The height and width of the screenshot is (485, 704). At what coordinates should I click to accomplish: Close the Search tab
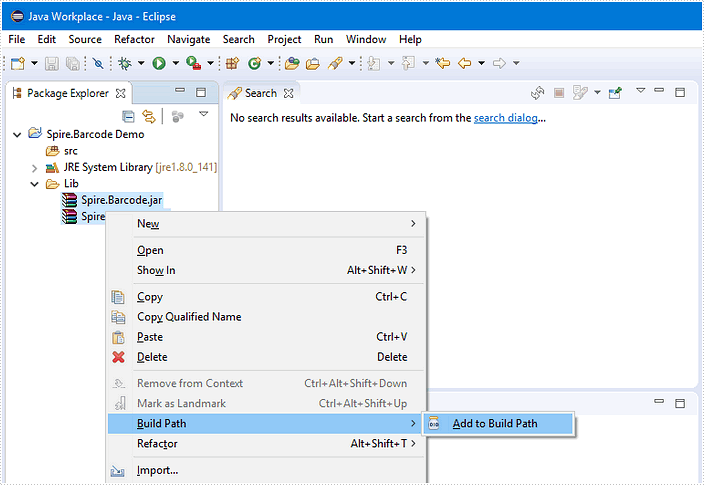click(289, 93)
